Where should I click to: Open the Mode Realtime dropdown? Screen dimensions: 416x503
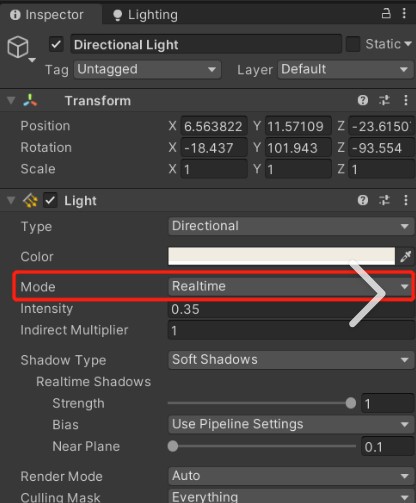[291, 286]
